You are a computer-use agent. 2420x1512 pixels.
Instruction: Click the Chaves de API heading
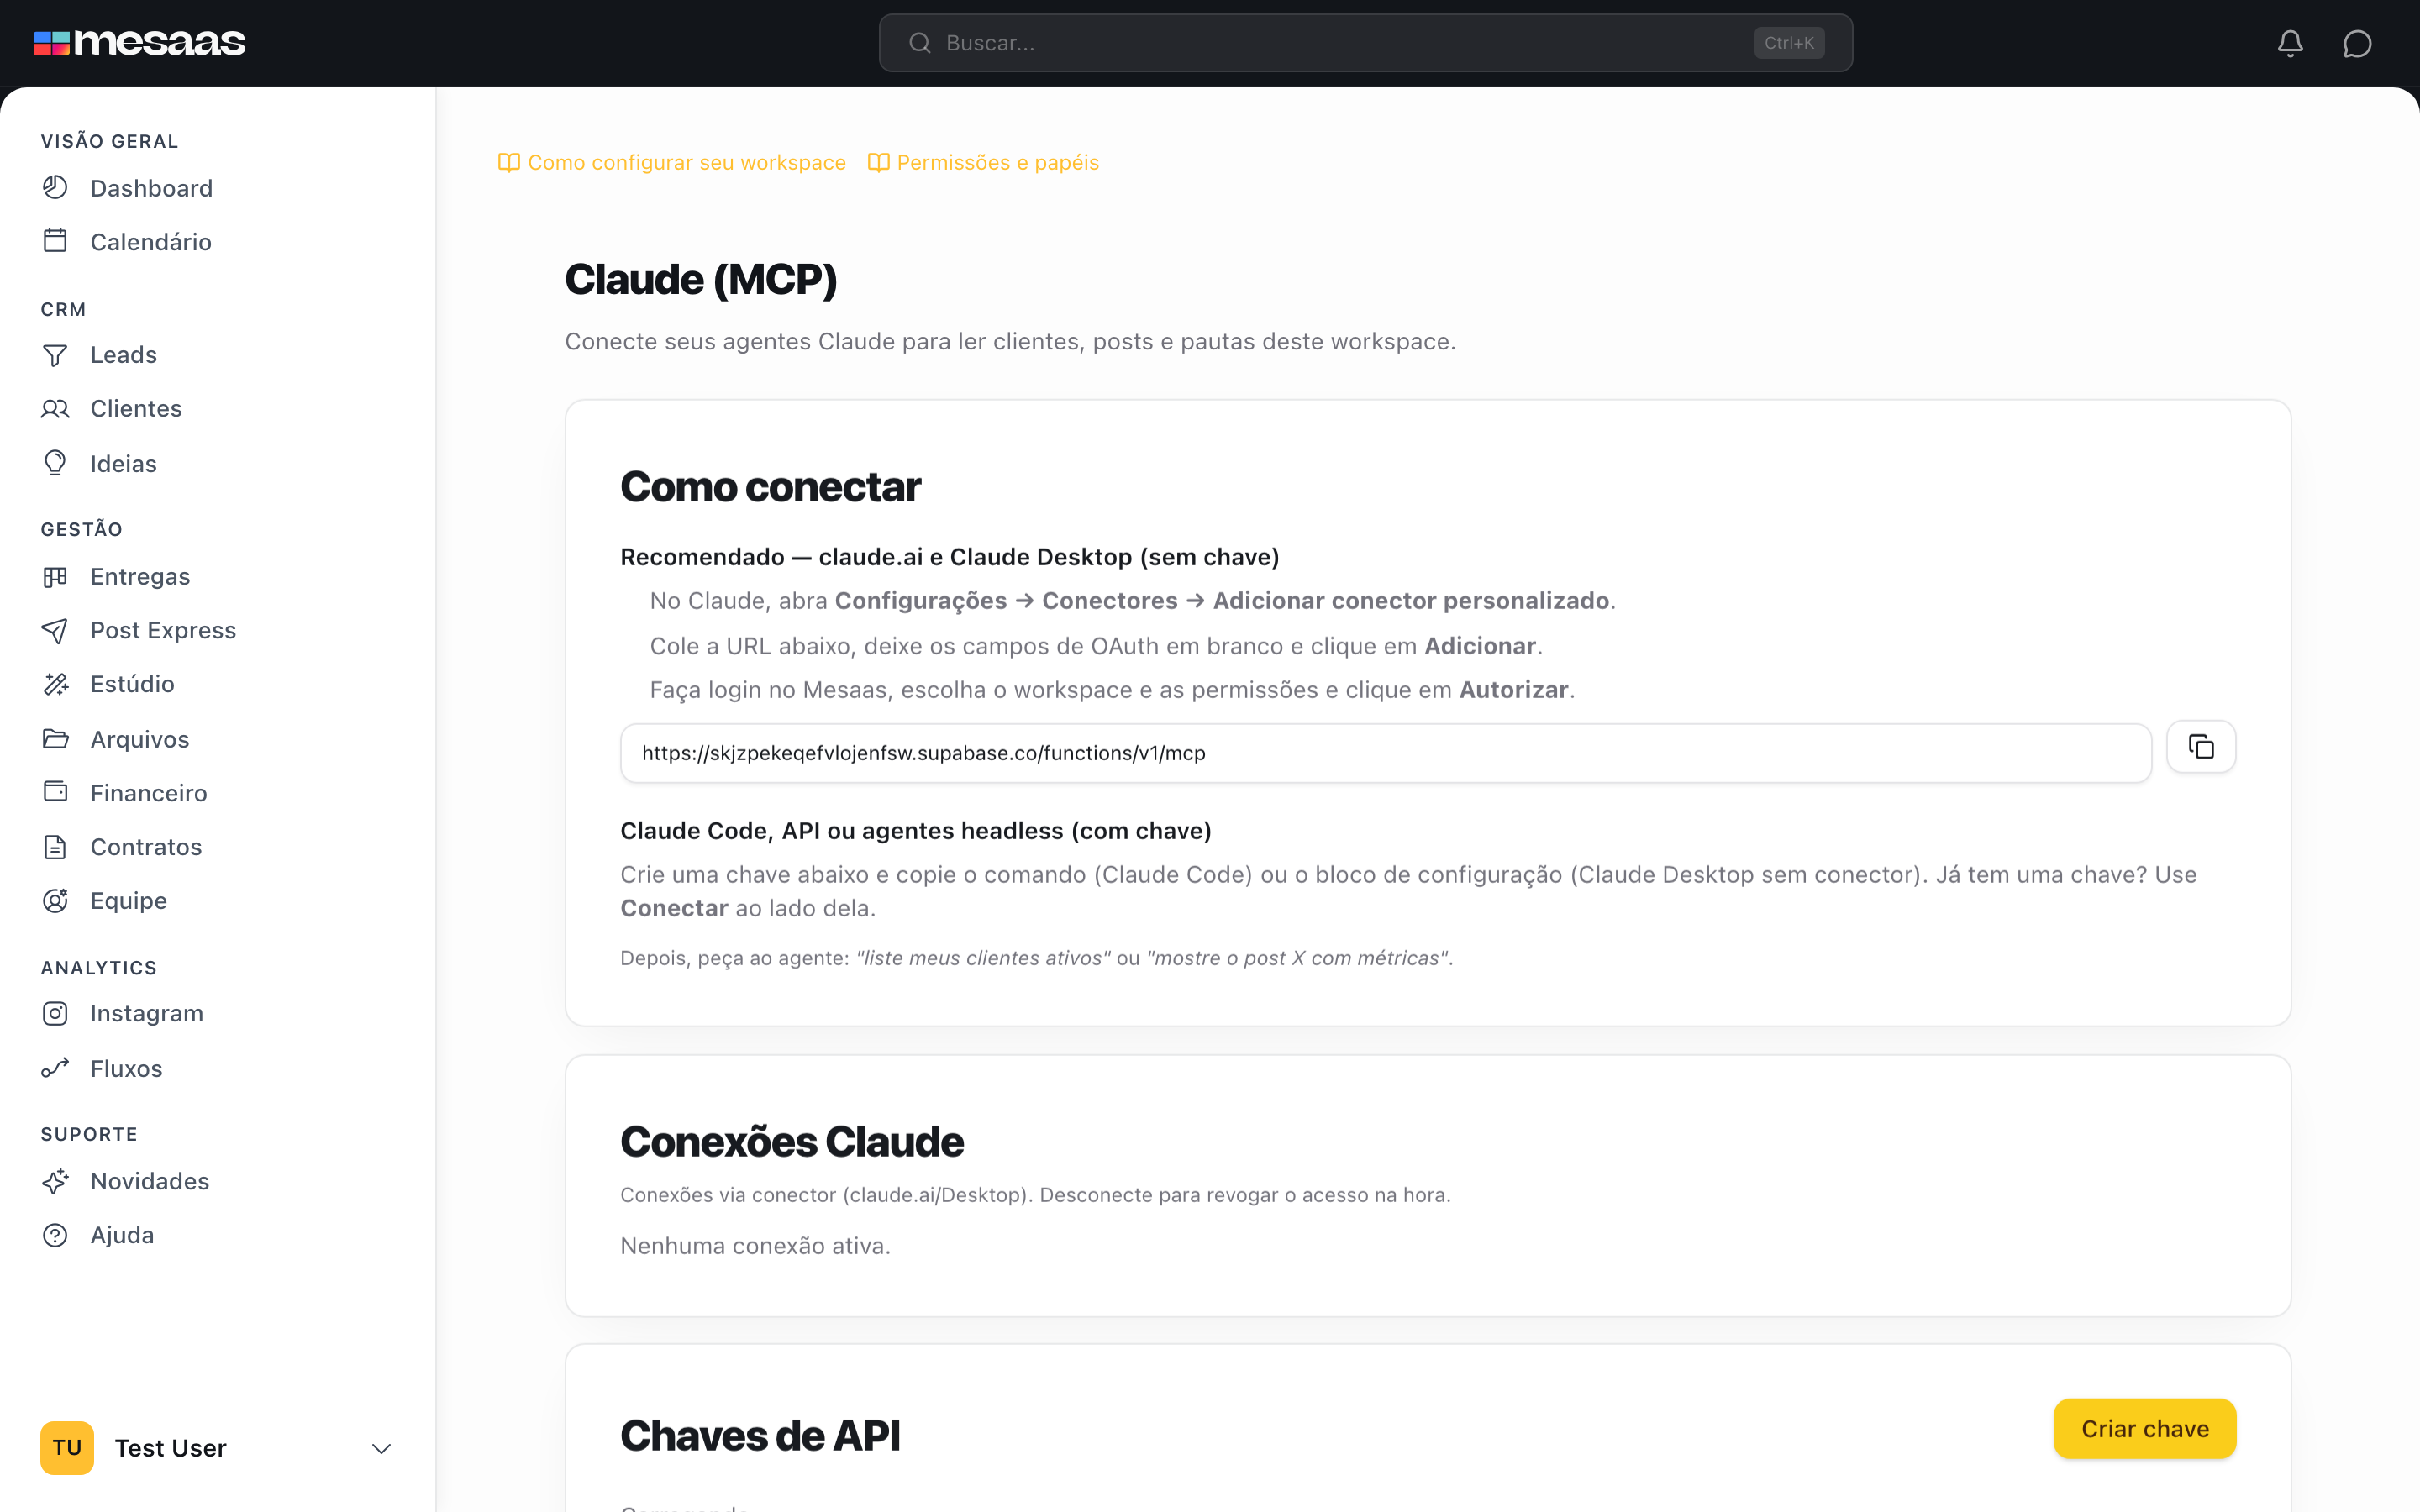[x=759, y=1436]
